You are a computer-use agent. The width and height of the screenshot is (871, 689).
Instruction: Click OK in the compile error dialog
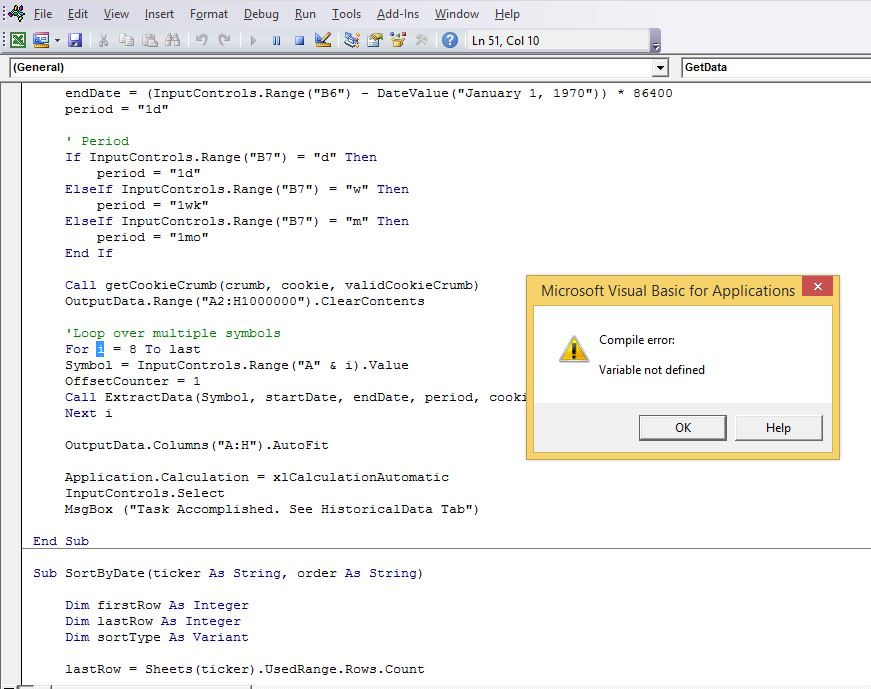point(683,428)
